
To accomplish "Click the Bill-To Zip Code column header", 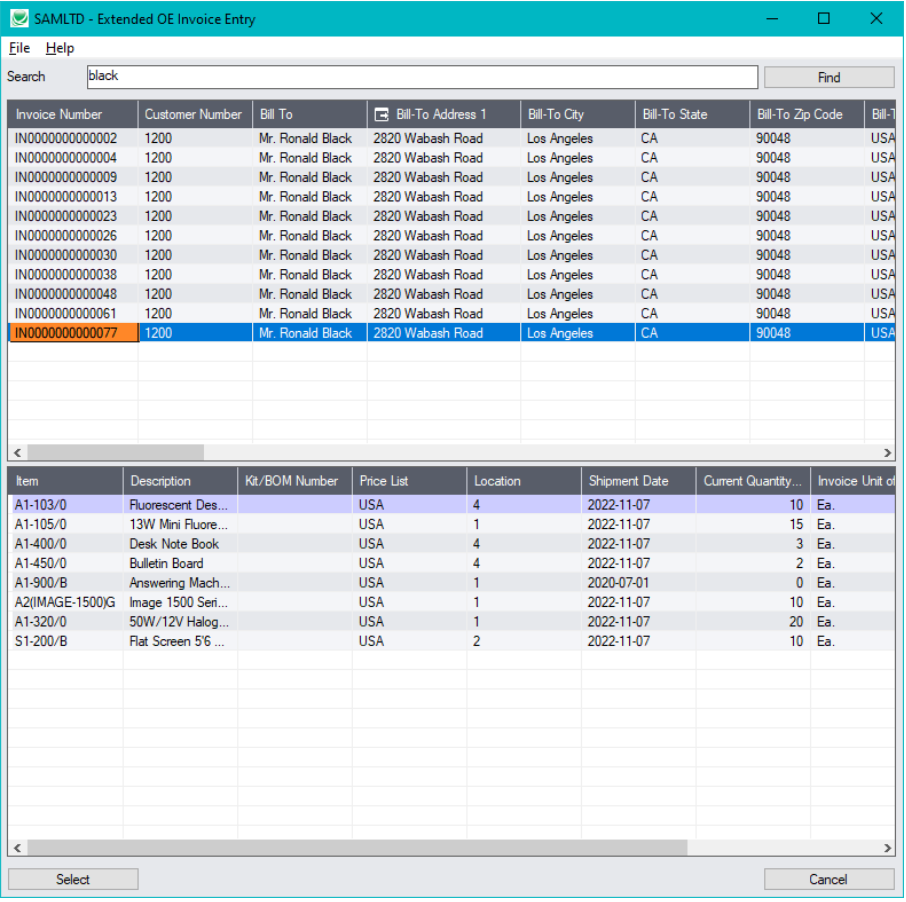I will [x=807, y=114].
